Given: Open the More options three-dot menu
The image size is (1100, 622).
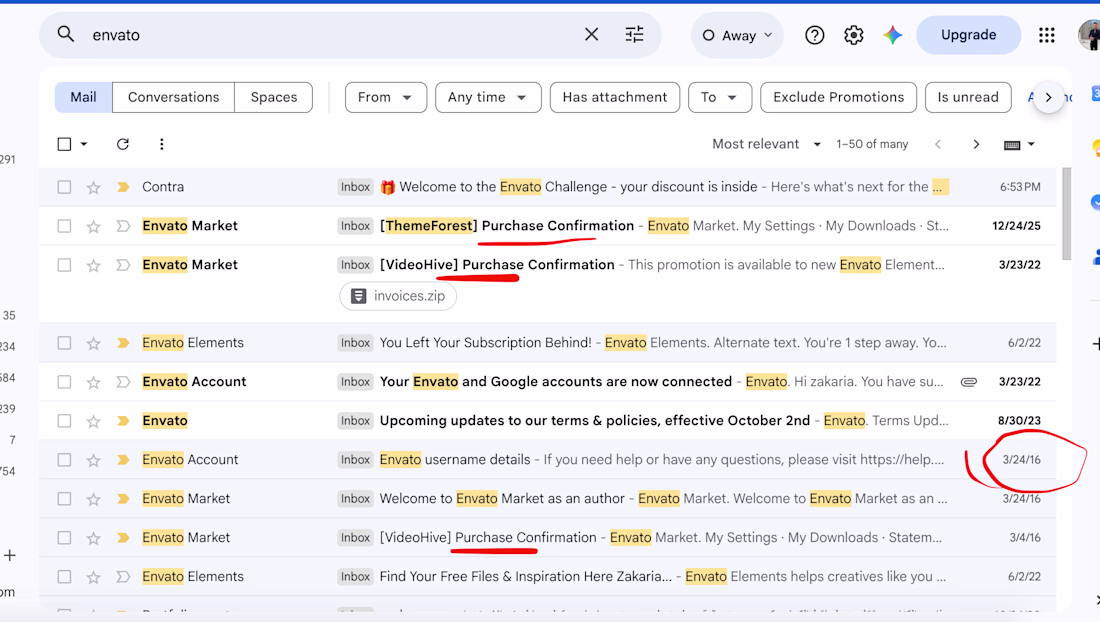Looking at the screenshot, I should (x=161, y=144).
